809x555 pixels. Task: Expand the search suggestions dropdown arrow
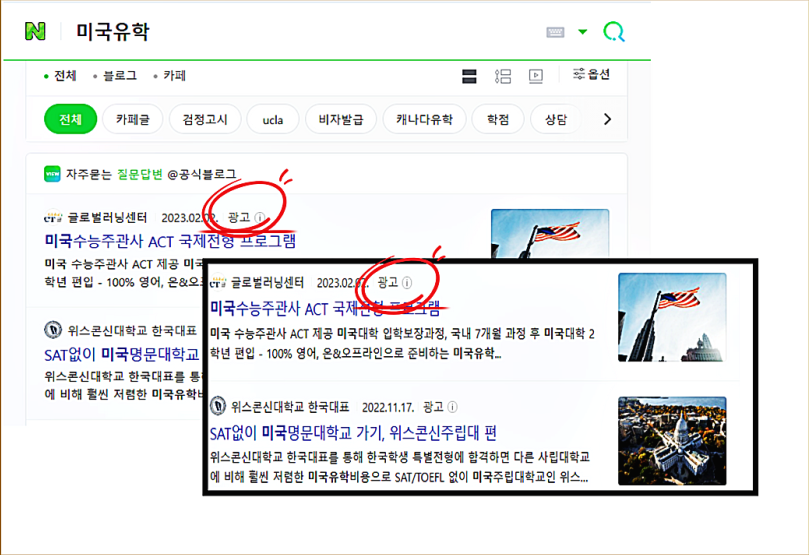(583, 32)
